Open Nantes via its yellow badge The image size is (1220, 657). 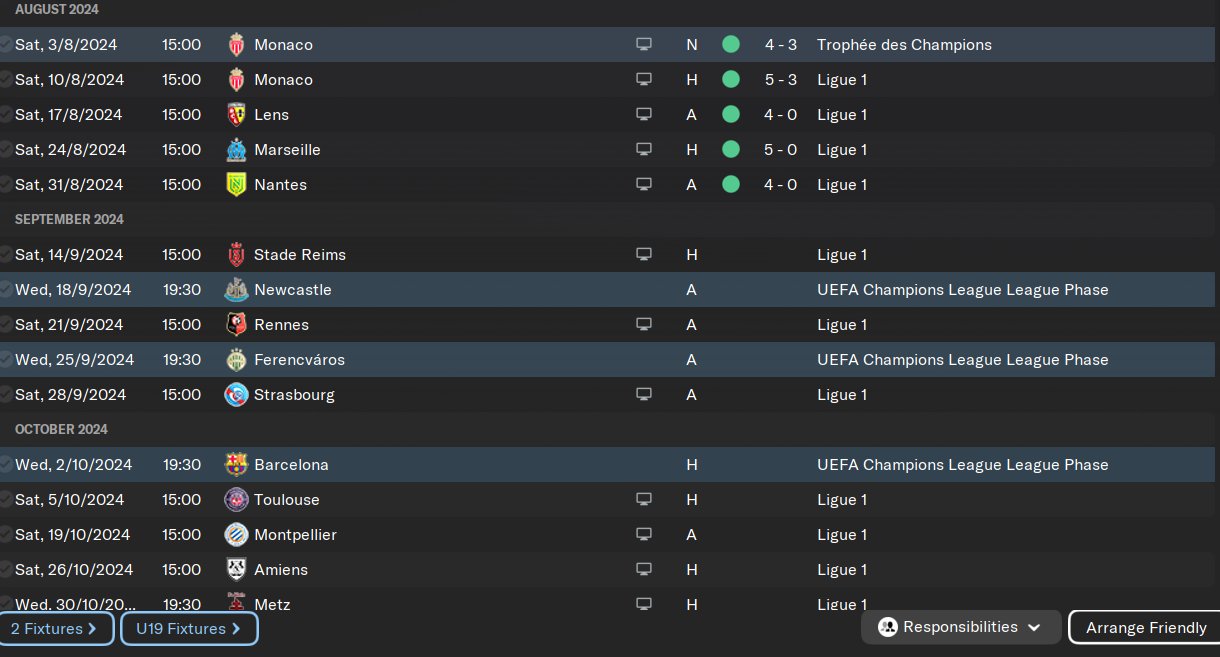pos(236,185)
